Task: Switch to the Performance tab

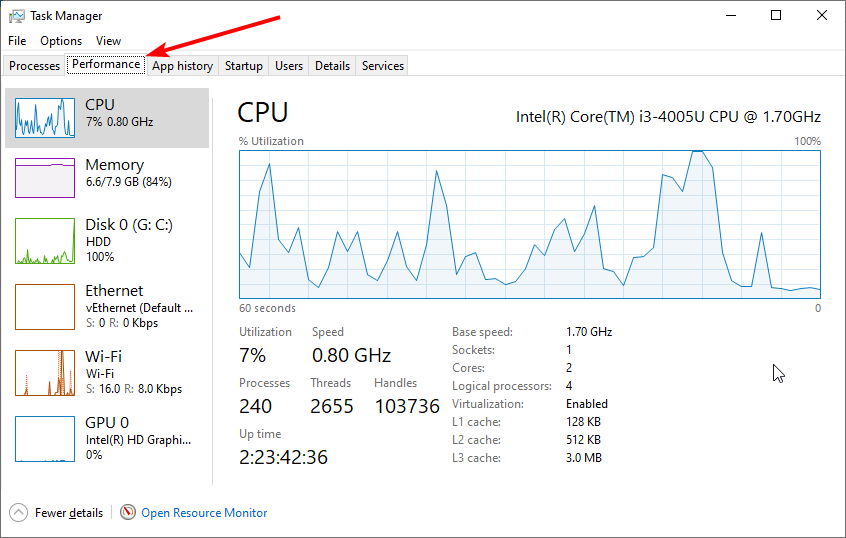Action: point(106,64)
